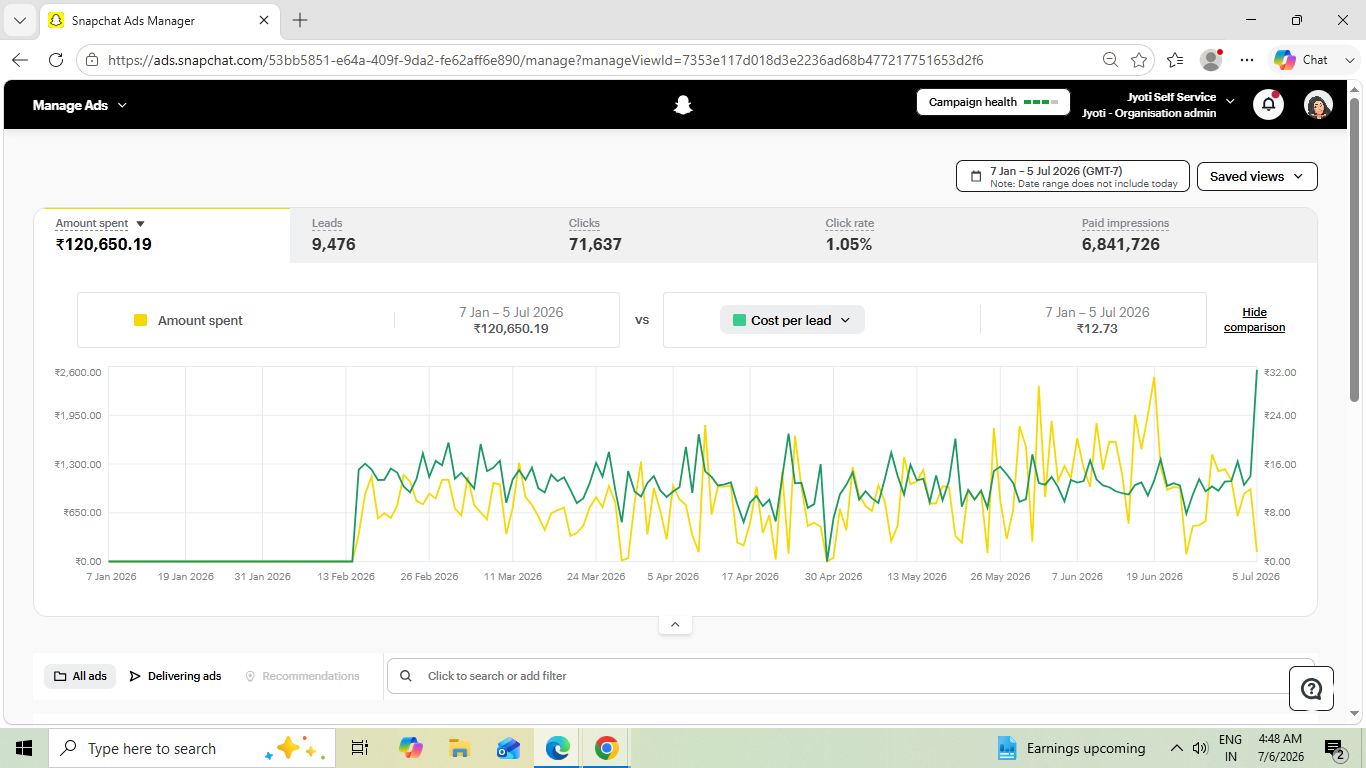1366x768 pixels.
Task: Click the 5 Jul 2026 axis label
Action: pyautogui.click(x=1256, y=576)
